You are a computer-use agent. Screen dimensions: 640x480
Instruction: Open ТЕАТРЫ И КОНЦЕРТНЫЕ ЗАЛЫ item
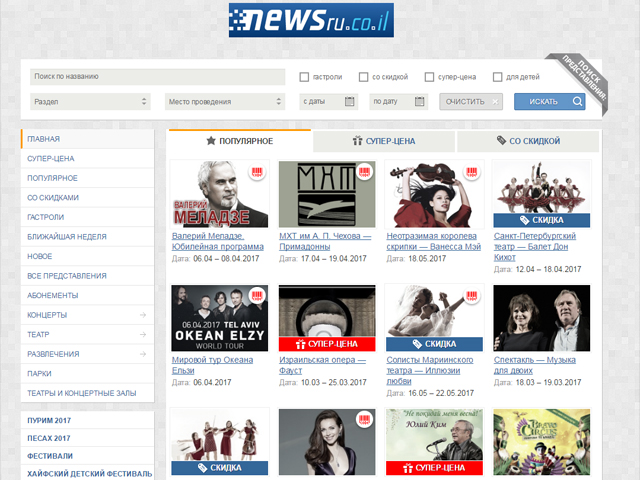[87, 393]
